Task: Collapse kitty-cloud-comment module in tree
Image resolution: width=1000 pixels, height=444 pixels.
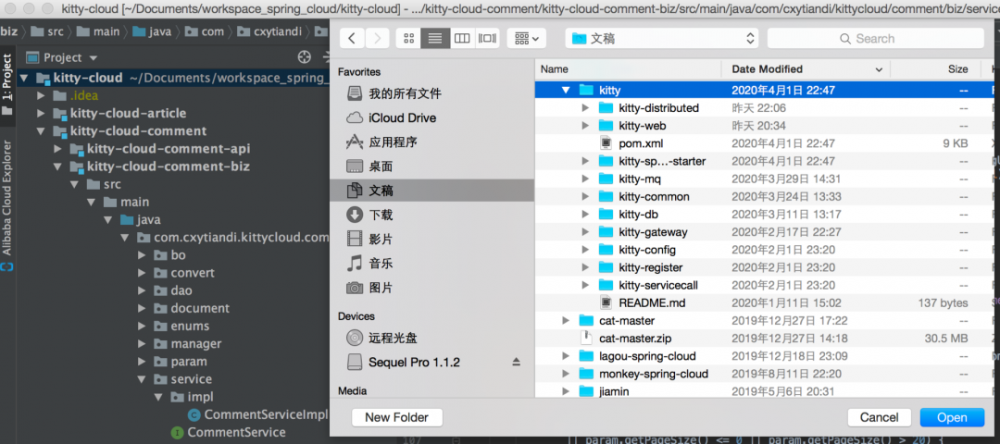Action: [x=41, y=131]
